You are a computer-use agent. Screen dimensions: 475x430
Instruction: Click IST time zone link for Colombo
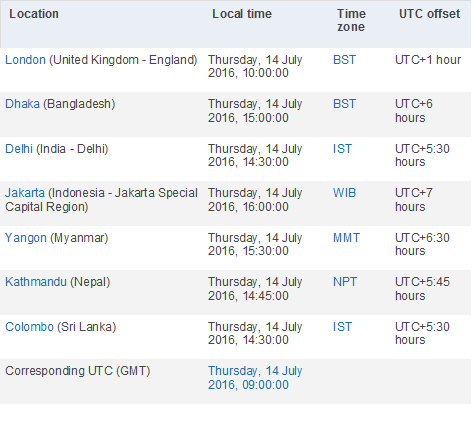pos(342,327)
